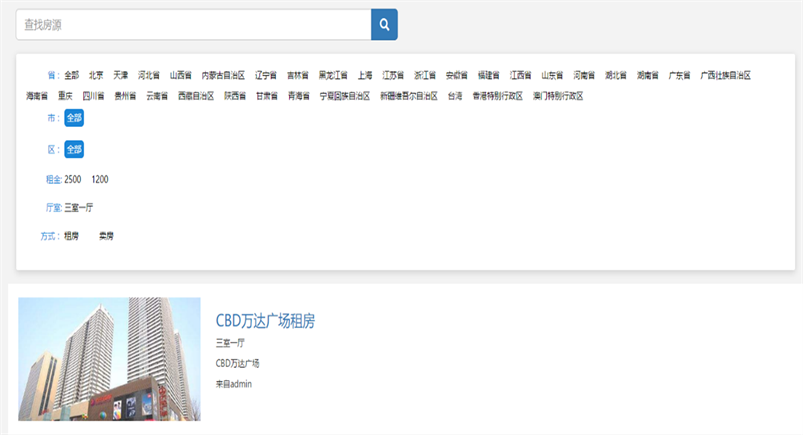This screenshot has height=435, width=803.
Task: Open the CBD万达广场租房 listing title
Action: pos(265,321)
